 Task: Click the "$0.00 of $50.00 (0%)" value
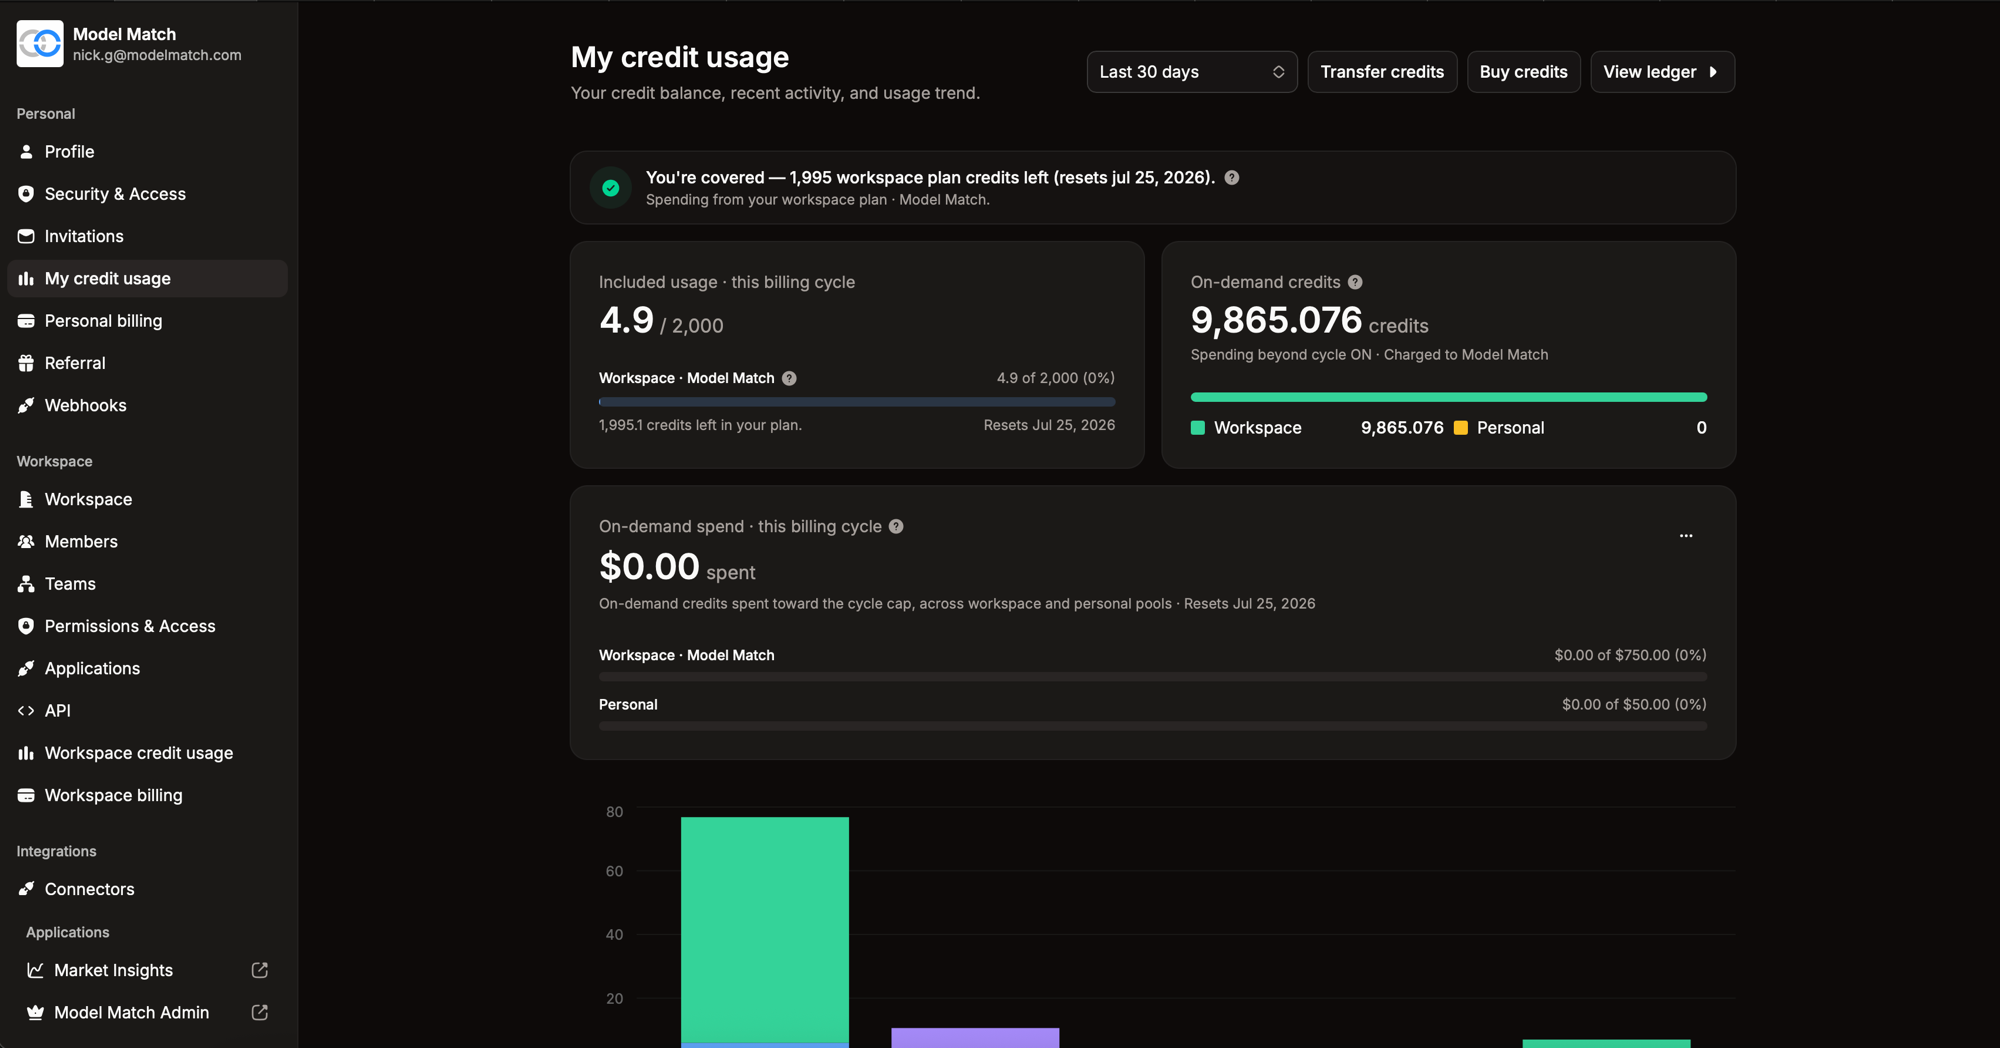coord(1634,704)
